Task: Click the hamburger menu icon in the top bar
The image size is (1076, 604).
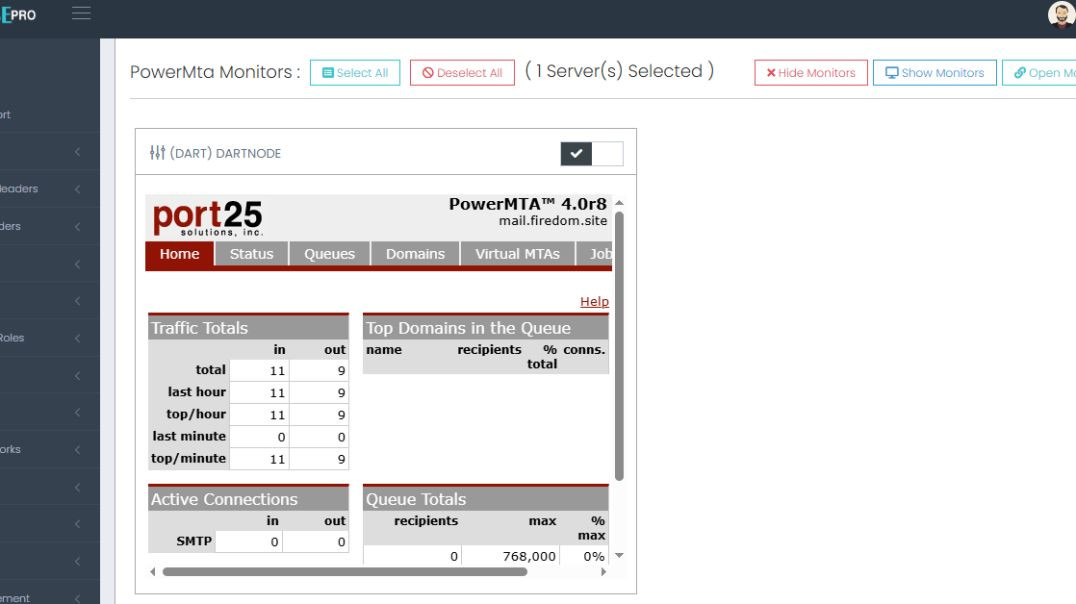Action: click(81, 13)
